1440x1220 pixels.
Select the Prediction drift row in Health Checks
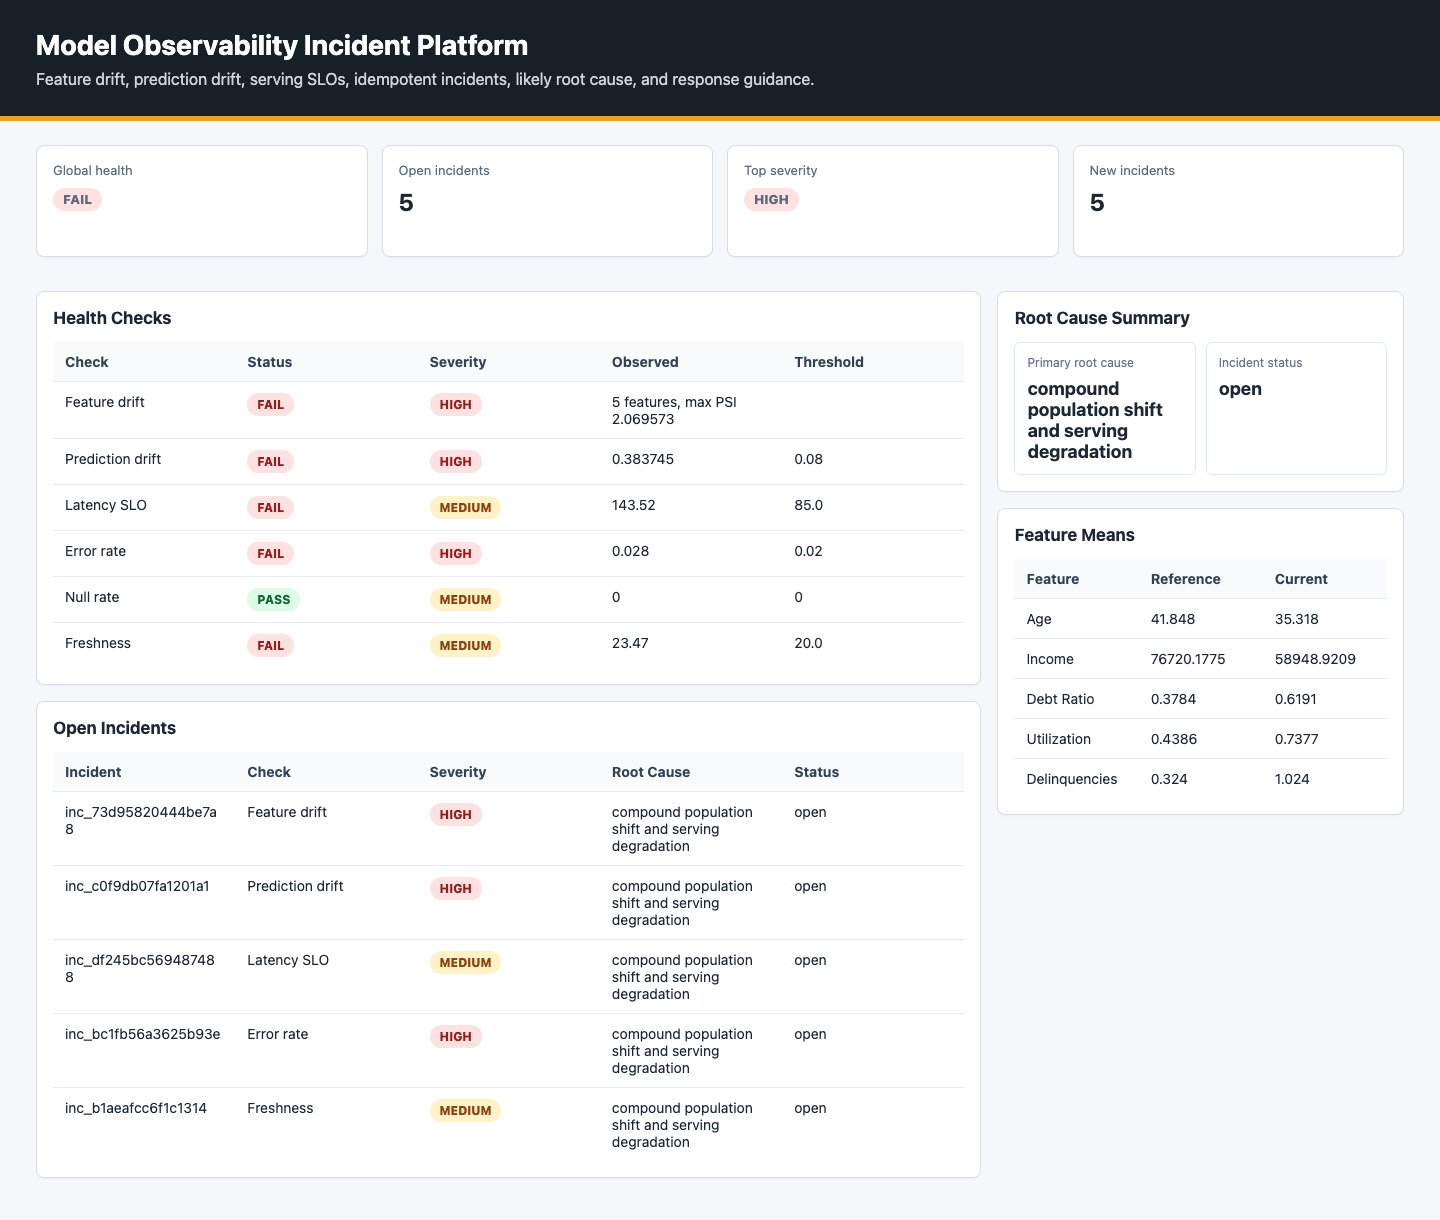[508, 462]
